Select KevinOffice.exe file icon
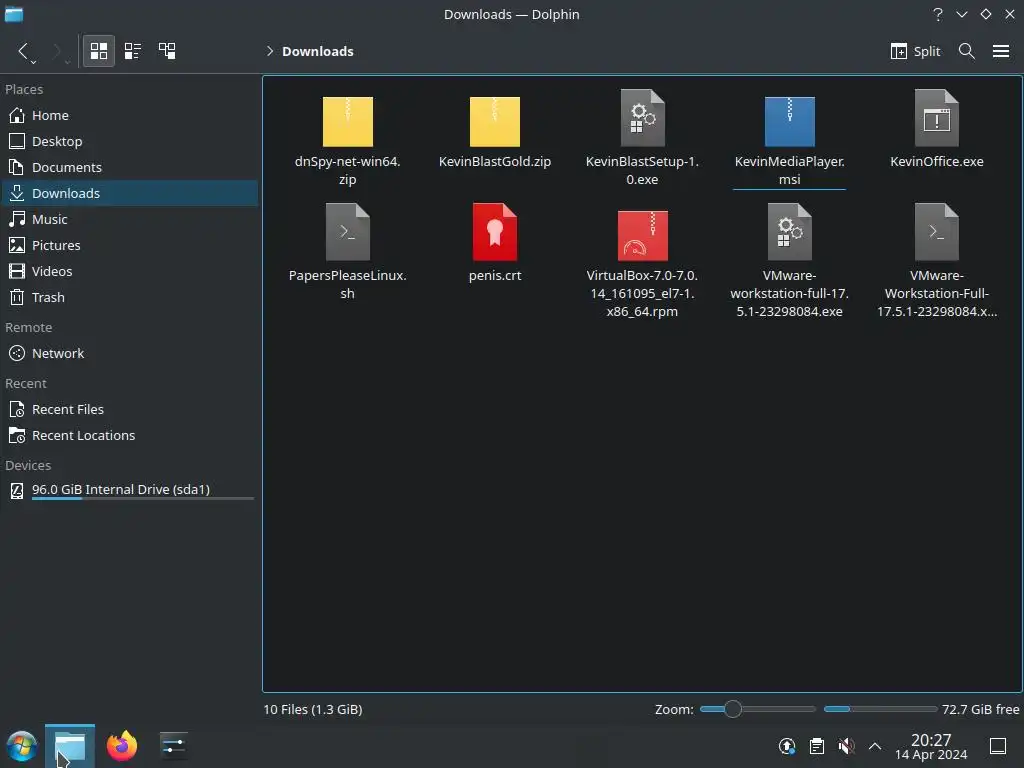The image size is (1024, 768). (936, 118)
